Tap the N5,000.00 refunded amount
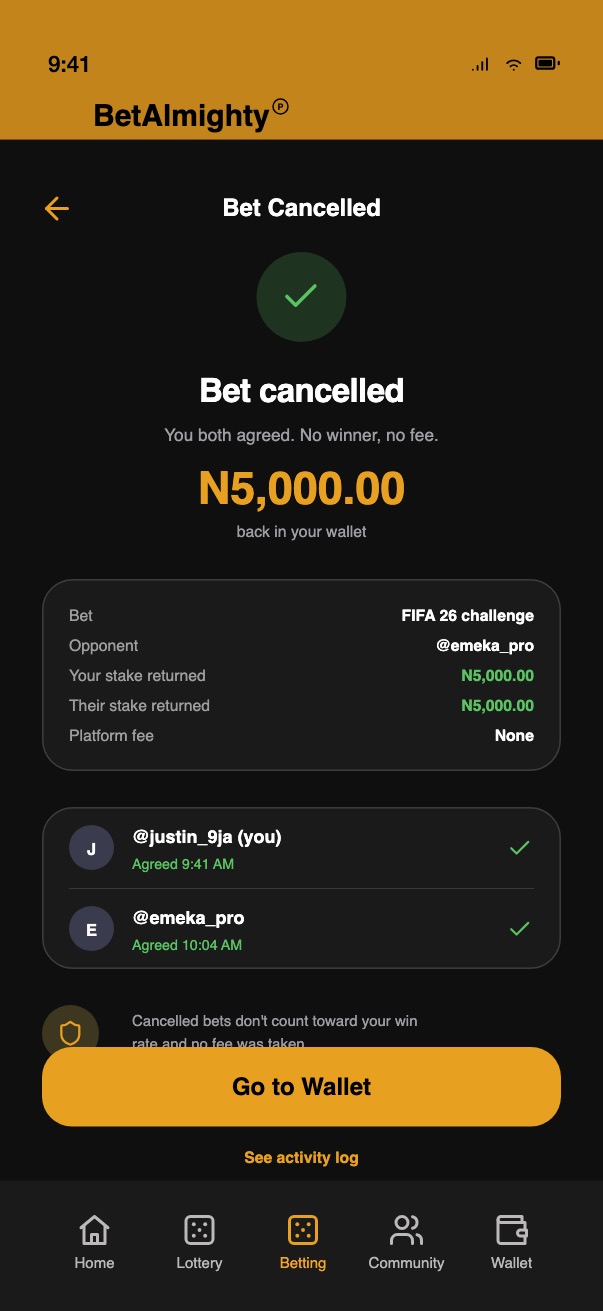The width and height of the screenshot is (603, 1311). tap(301, 489)
